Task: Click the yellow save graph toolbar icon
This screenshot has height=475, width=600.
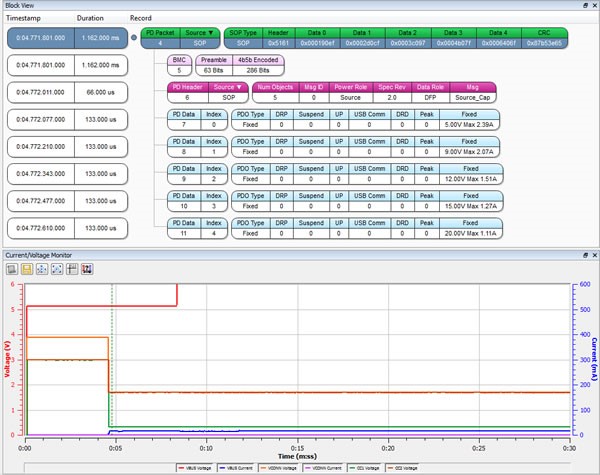Action: (27, 269)
